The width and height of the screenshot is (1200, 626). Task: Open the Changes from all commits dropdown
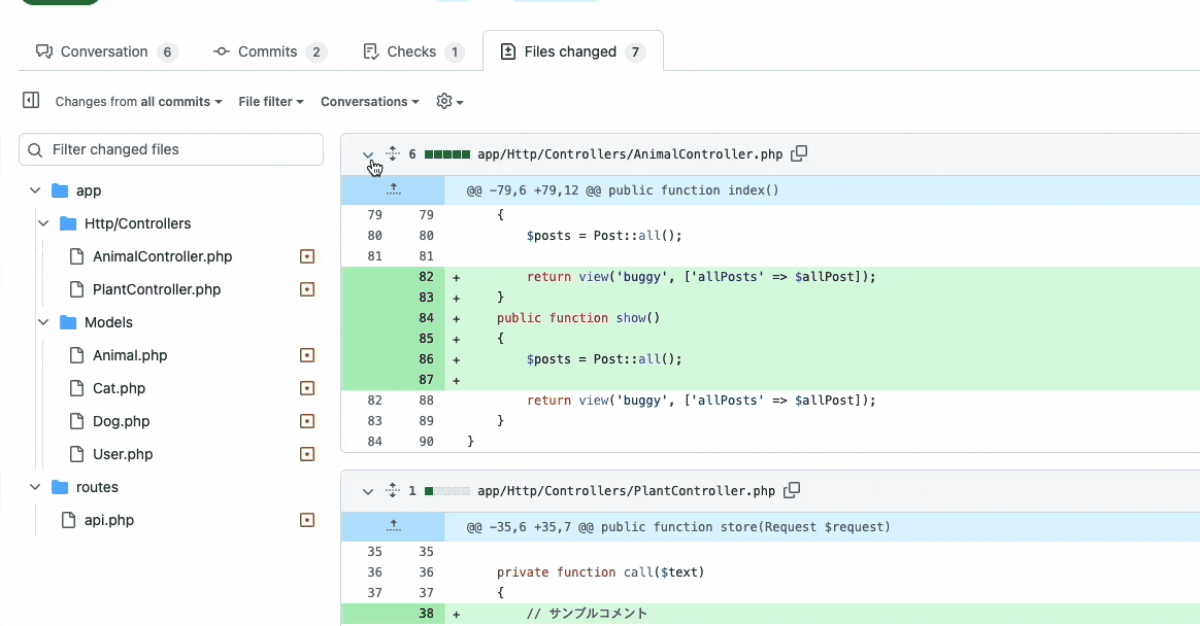pos(139,102)
